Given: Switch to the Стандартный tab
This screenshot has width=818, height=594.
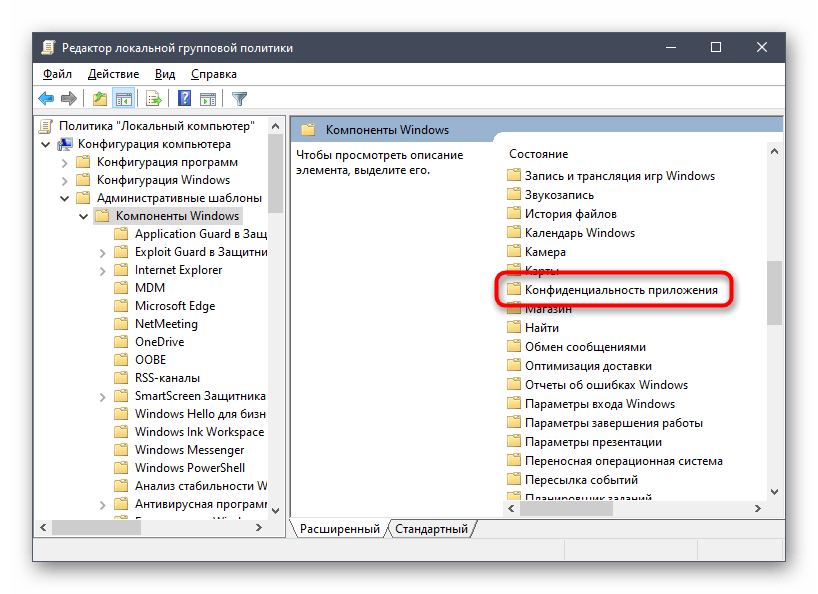Looking at the screenshot, I should pyautogui.click(x=432, y=528).
